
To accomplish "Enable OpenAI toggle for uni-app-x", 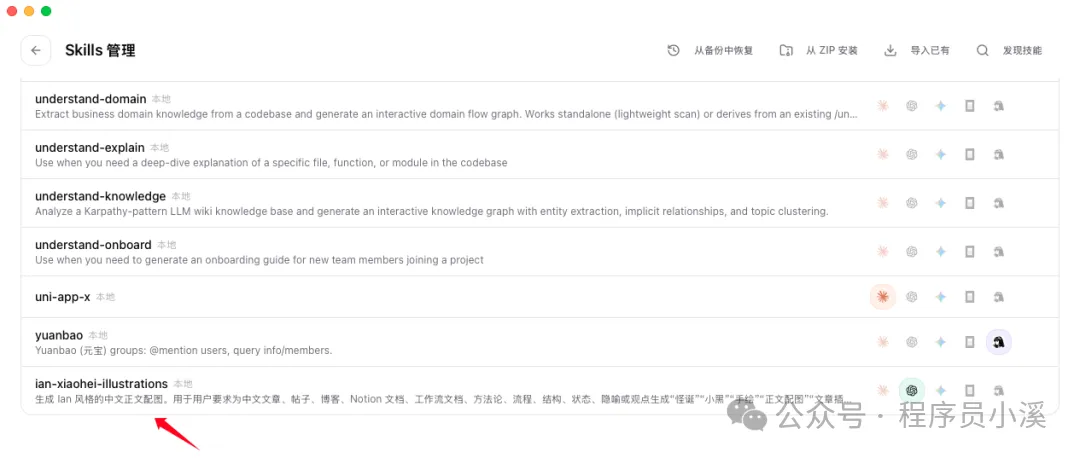I will tap(912, 297).
